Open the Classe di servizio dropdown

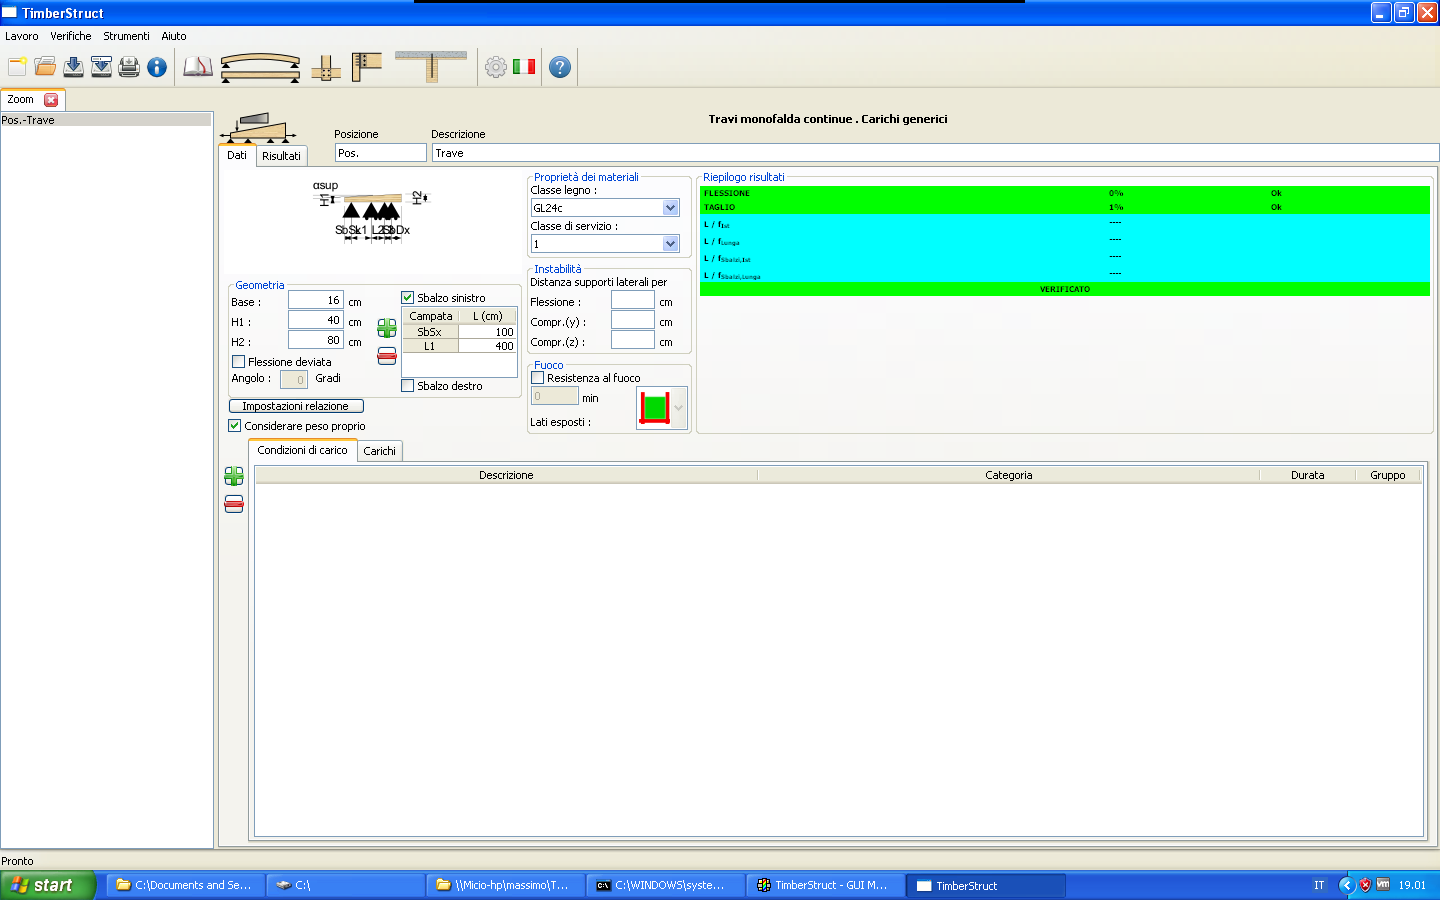click(x=670, y=244)
